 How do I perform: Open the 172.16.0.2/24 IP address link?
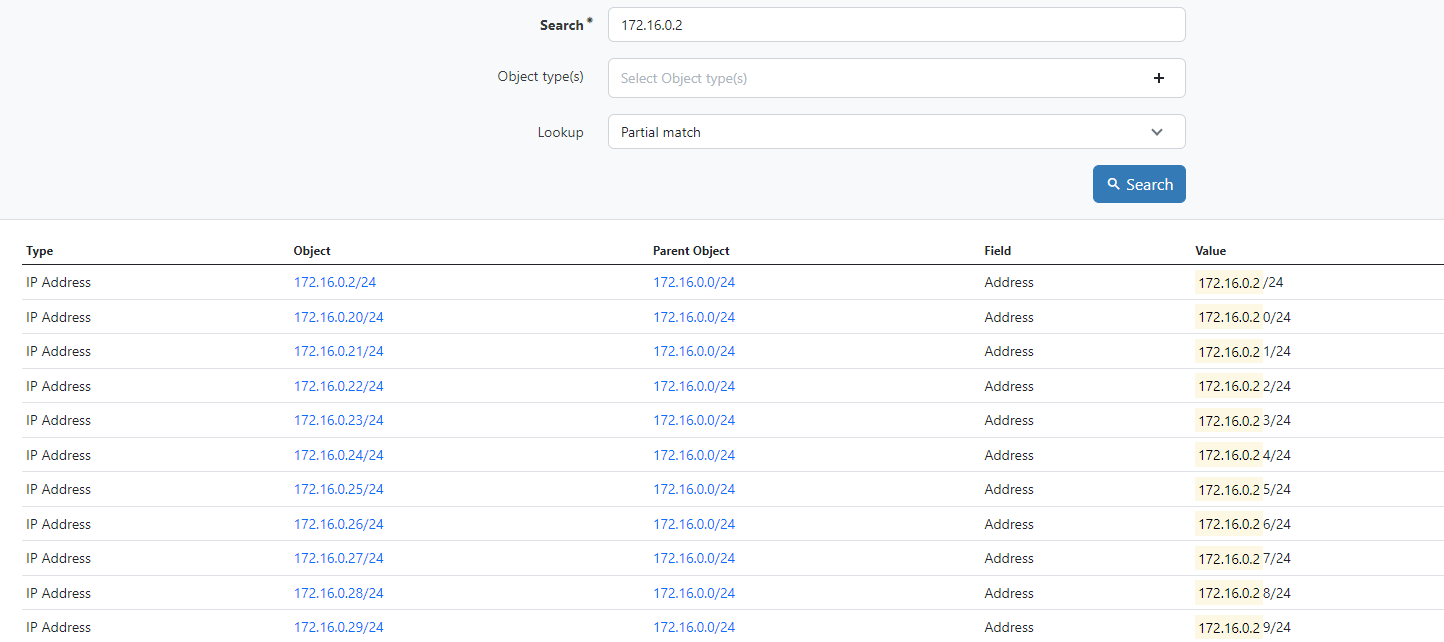[335, 282]
